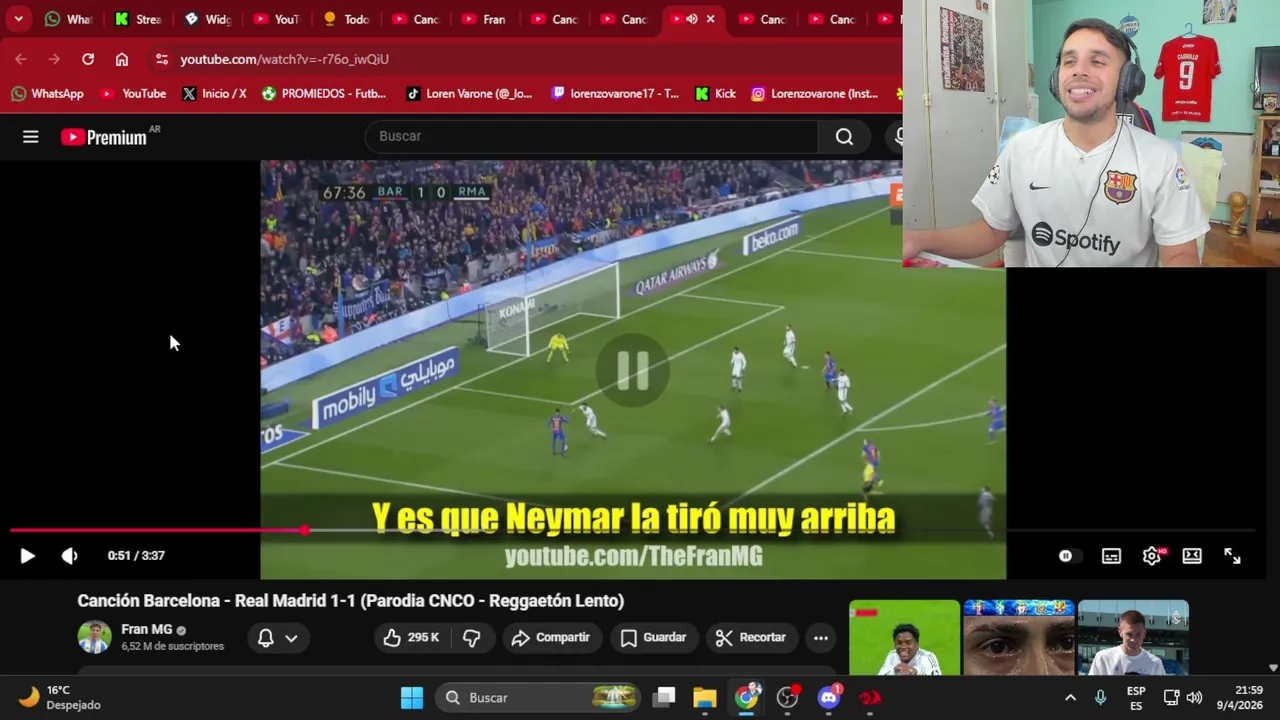Save video with Guardar button
This screenshot has width=1280, height=720.
click(653, 637)
